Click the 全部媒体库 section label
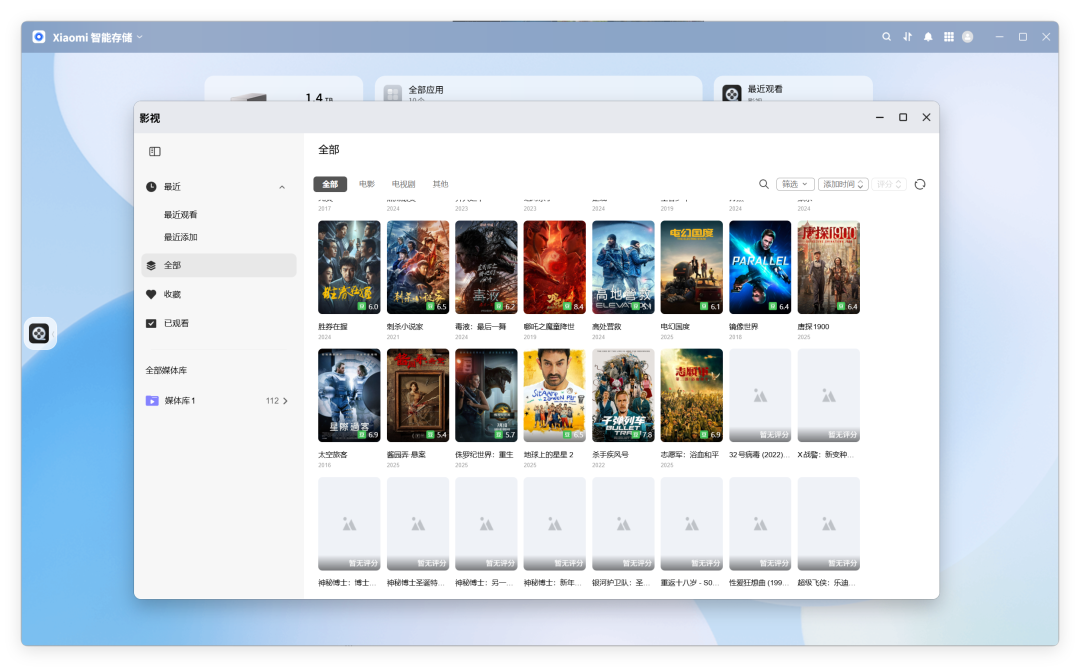The image size is (1080, 667). (x=166, y=371)
